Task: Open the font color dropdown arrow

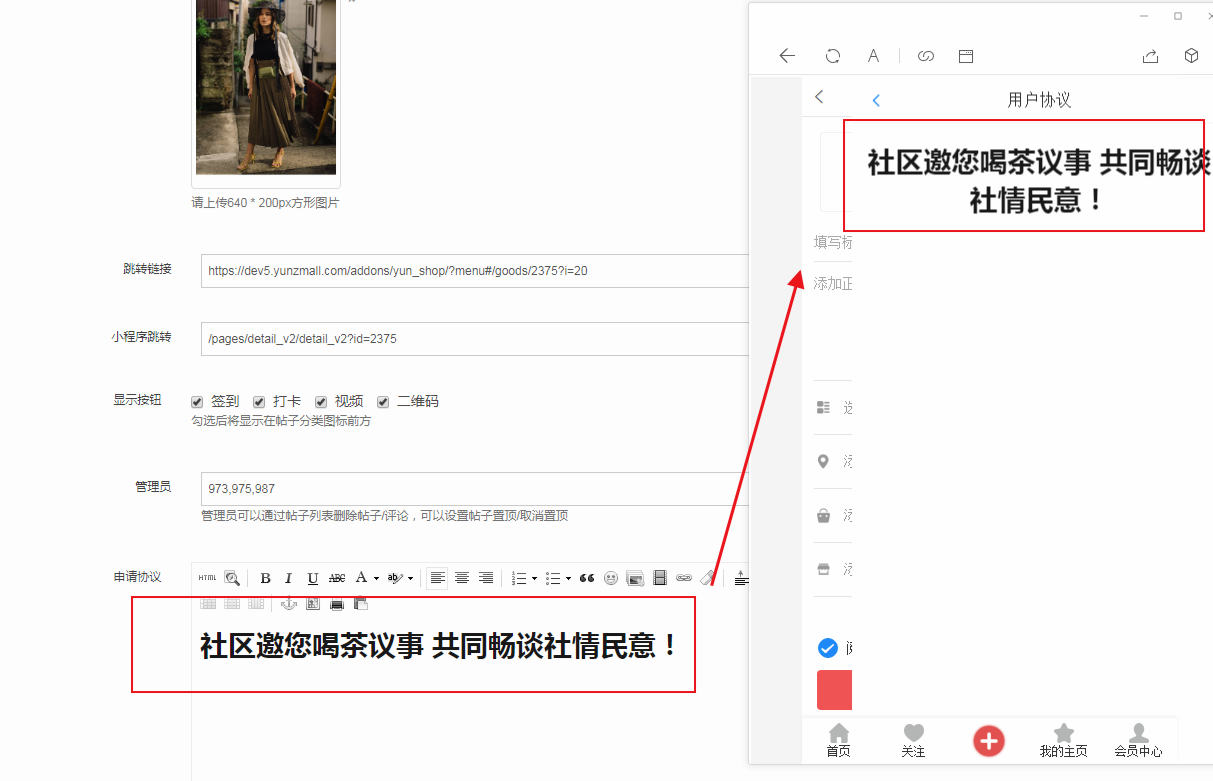Action: click(x=376, y=578)
